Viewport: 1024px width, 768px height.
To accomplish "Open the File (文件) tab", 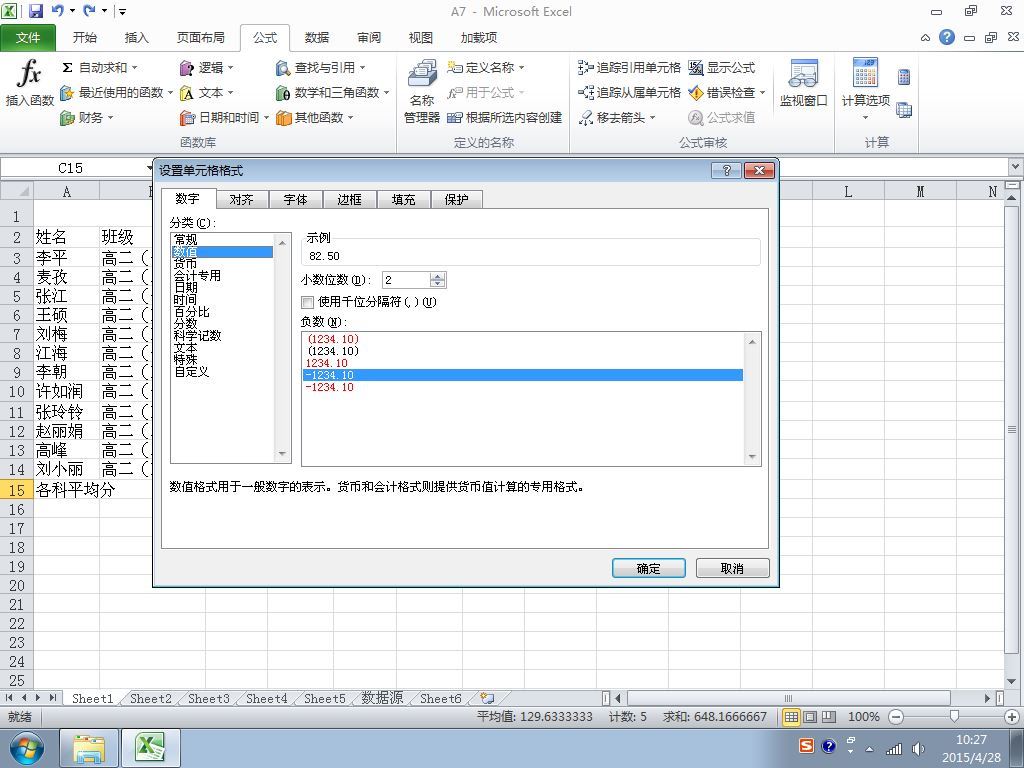I will [28, 38].
